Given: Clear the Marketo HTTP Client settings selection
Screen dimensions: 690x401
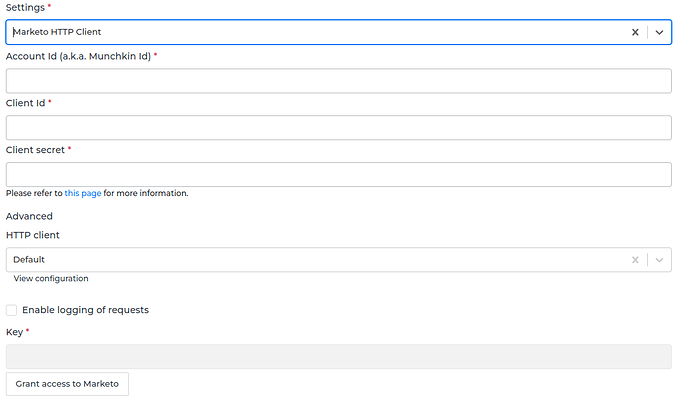Looking at the screenshot, I should [x=635, y=32].
